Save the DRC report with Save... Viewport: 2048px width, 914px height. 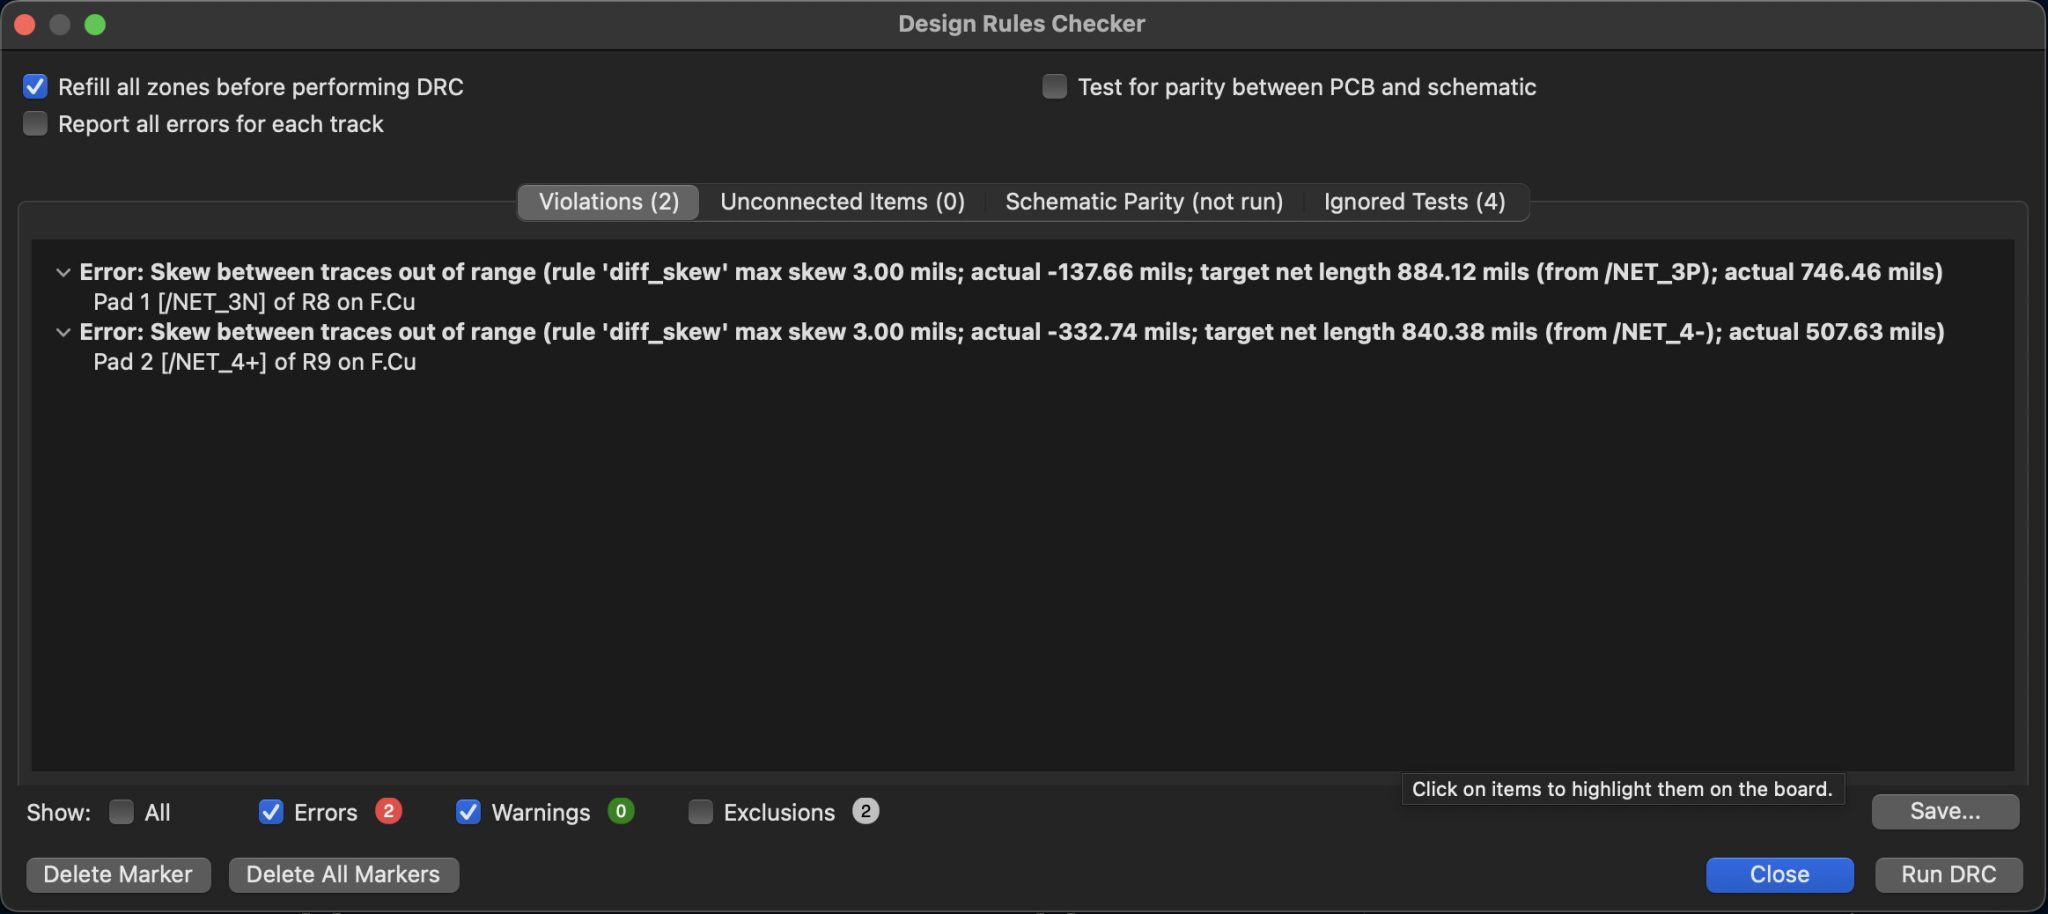point(1944,811)
